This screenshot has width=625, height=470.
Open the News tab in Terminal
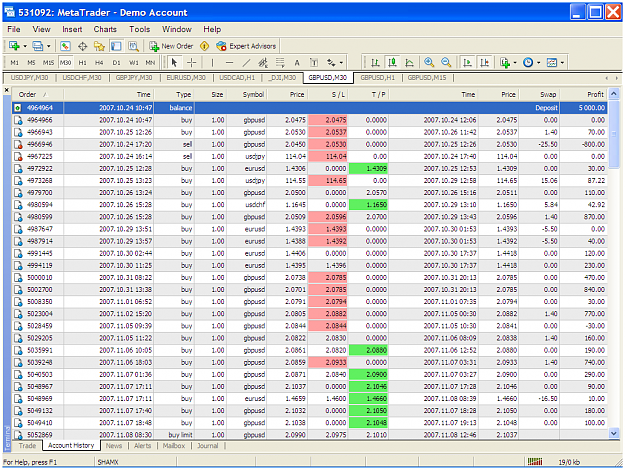click(x=114, y=446)
